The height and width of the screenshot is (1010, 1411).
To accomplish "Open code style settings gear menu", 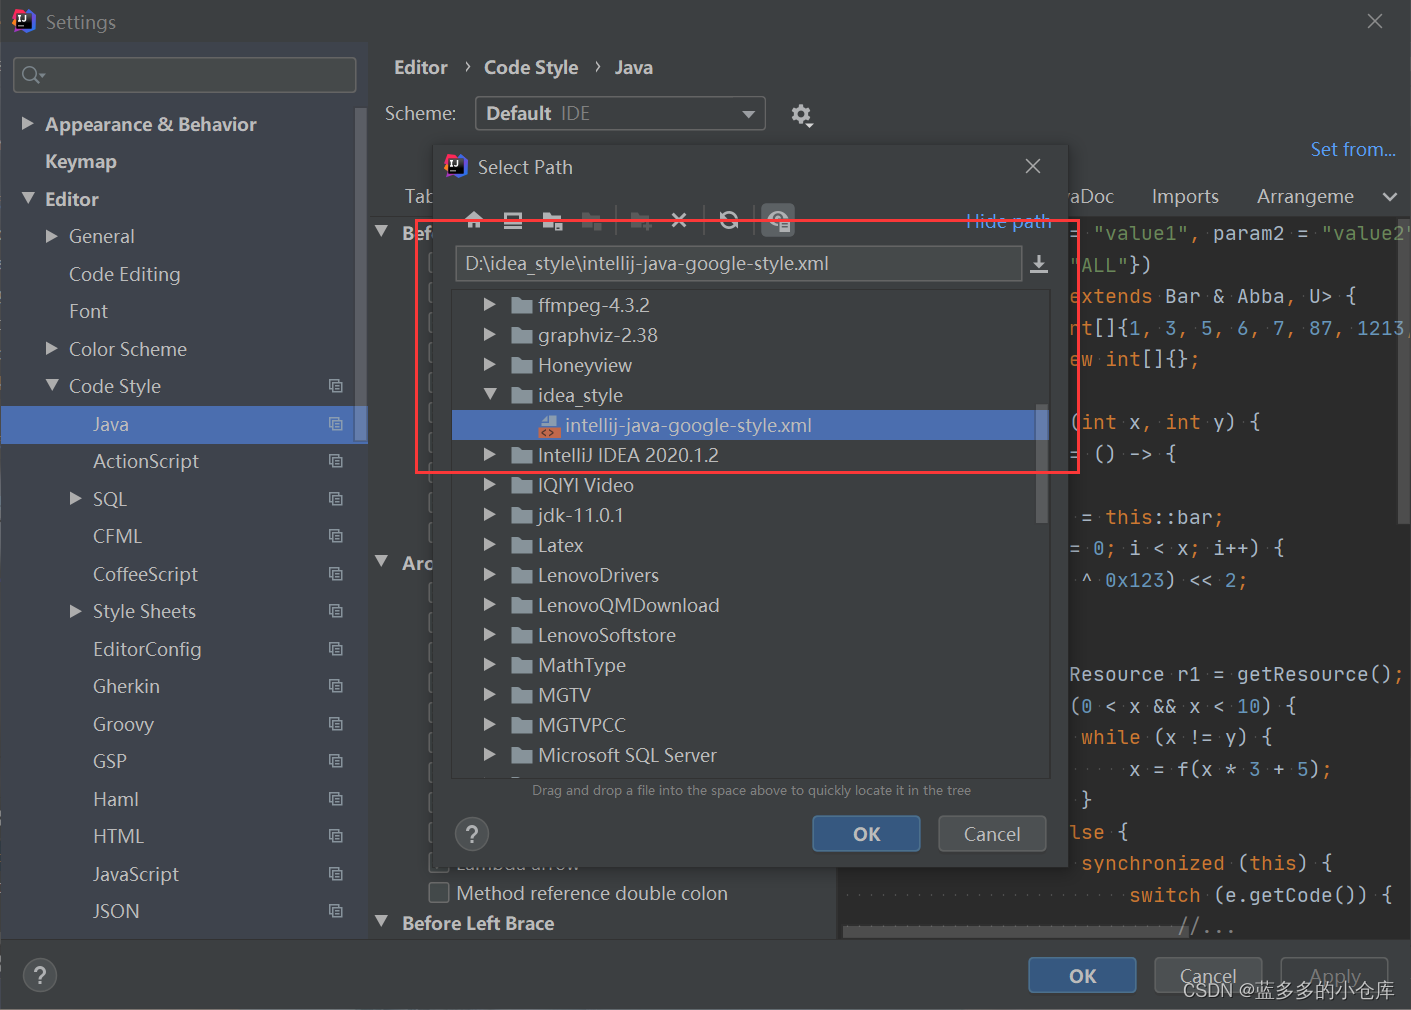I will pos(802,114).
